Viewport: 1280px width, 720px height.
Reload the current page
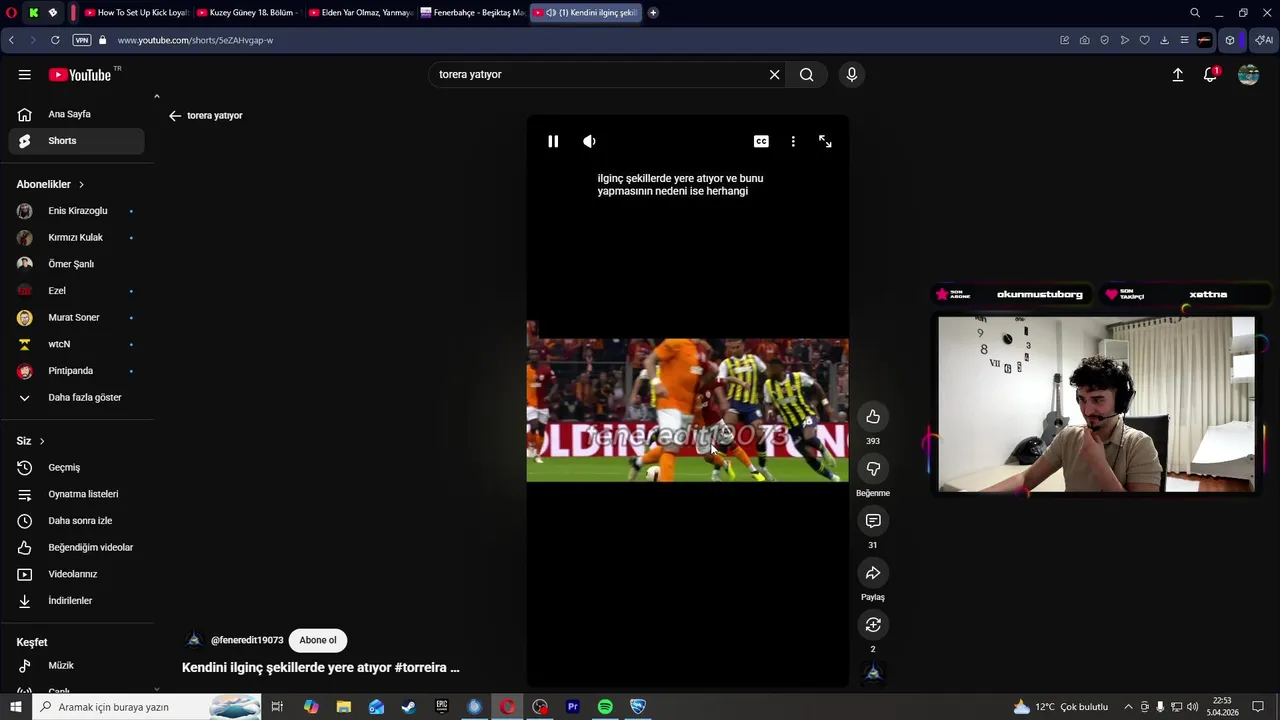55,40
